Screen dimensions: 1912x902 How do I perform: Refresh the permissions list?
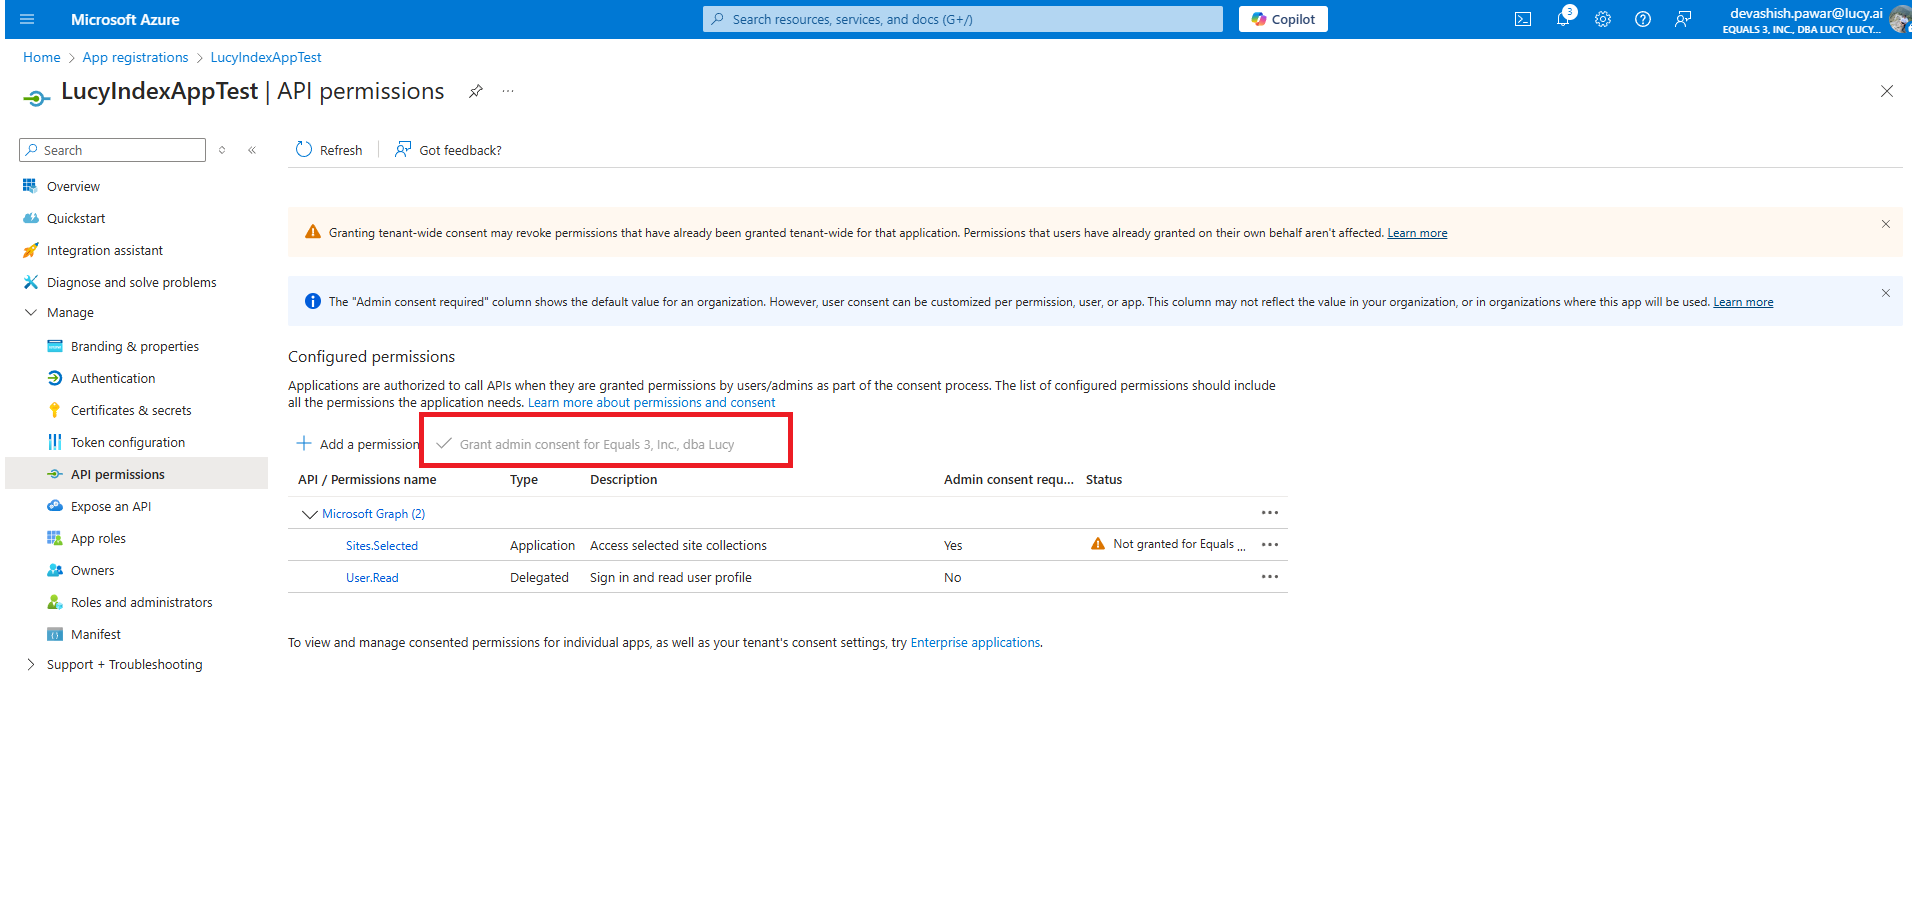click(329, 150)
